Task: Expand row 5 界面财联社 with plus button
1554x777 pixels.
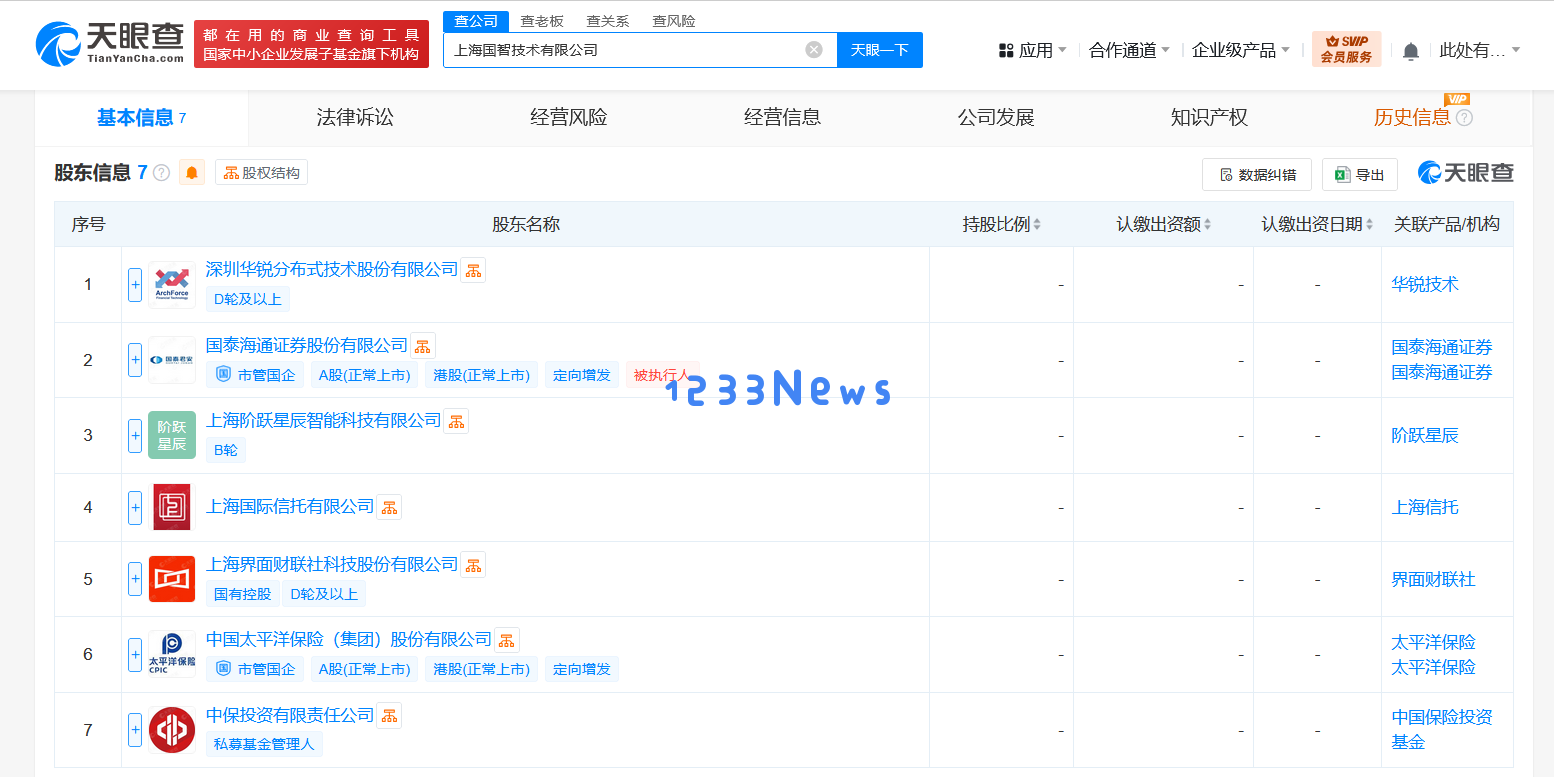Action: [135, 579]
